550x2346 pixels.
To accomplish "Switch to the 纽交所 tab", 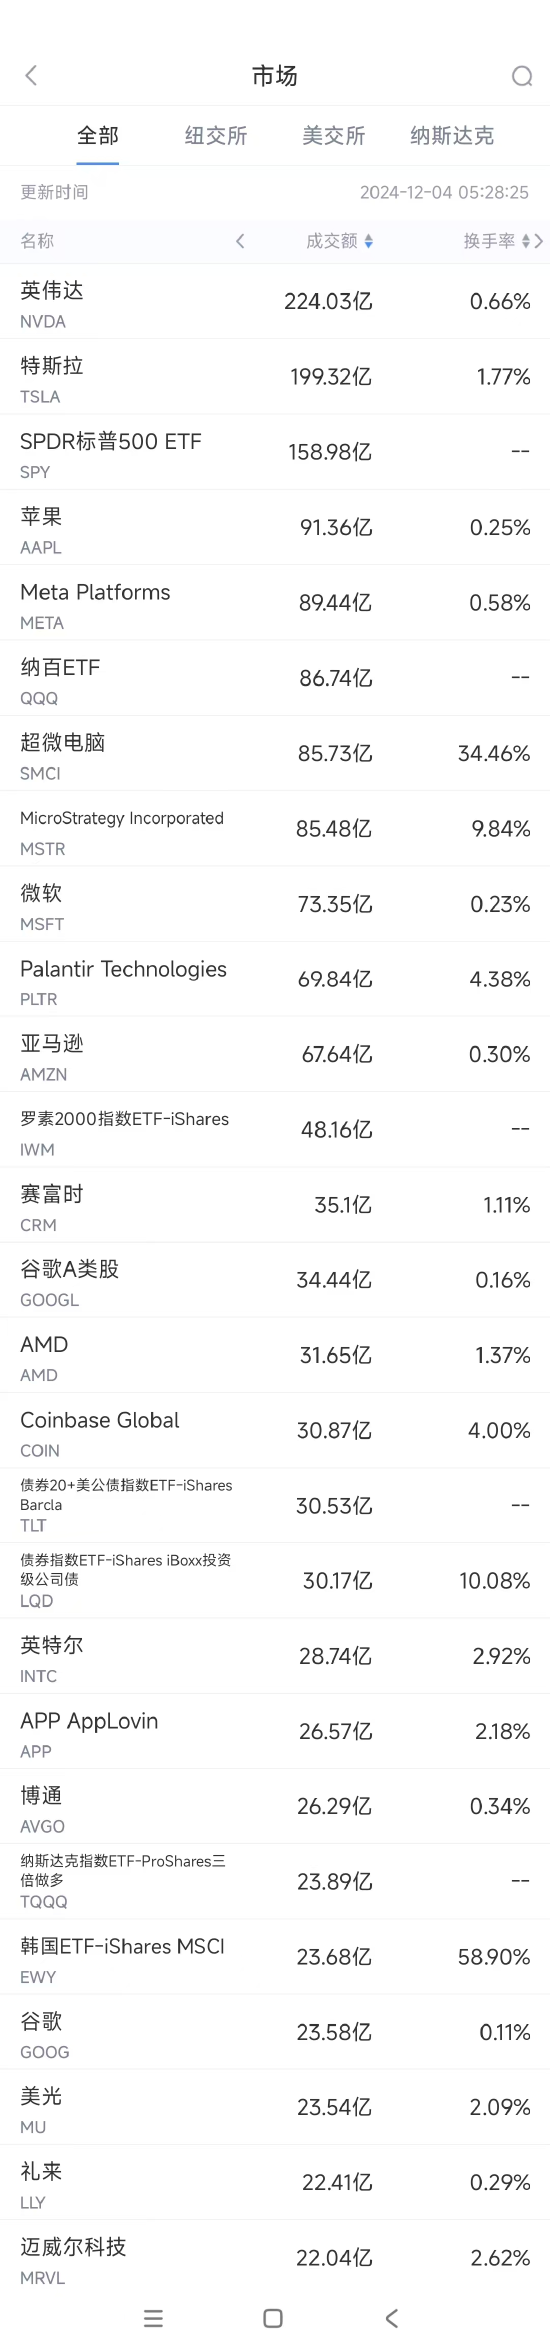I will [216, 136].
